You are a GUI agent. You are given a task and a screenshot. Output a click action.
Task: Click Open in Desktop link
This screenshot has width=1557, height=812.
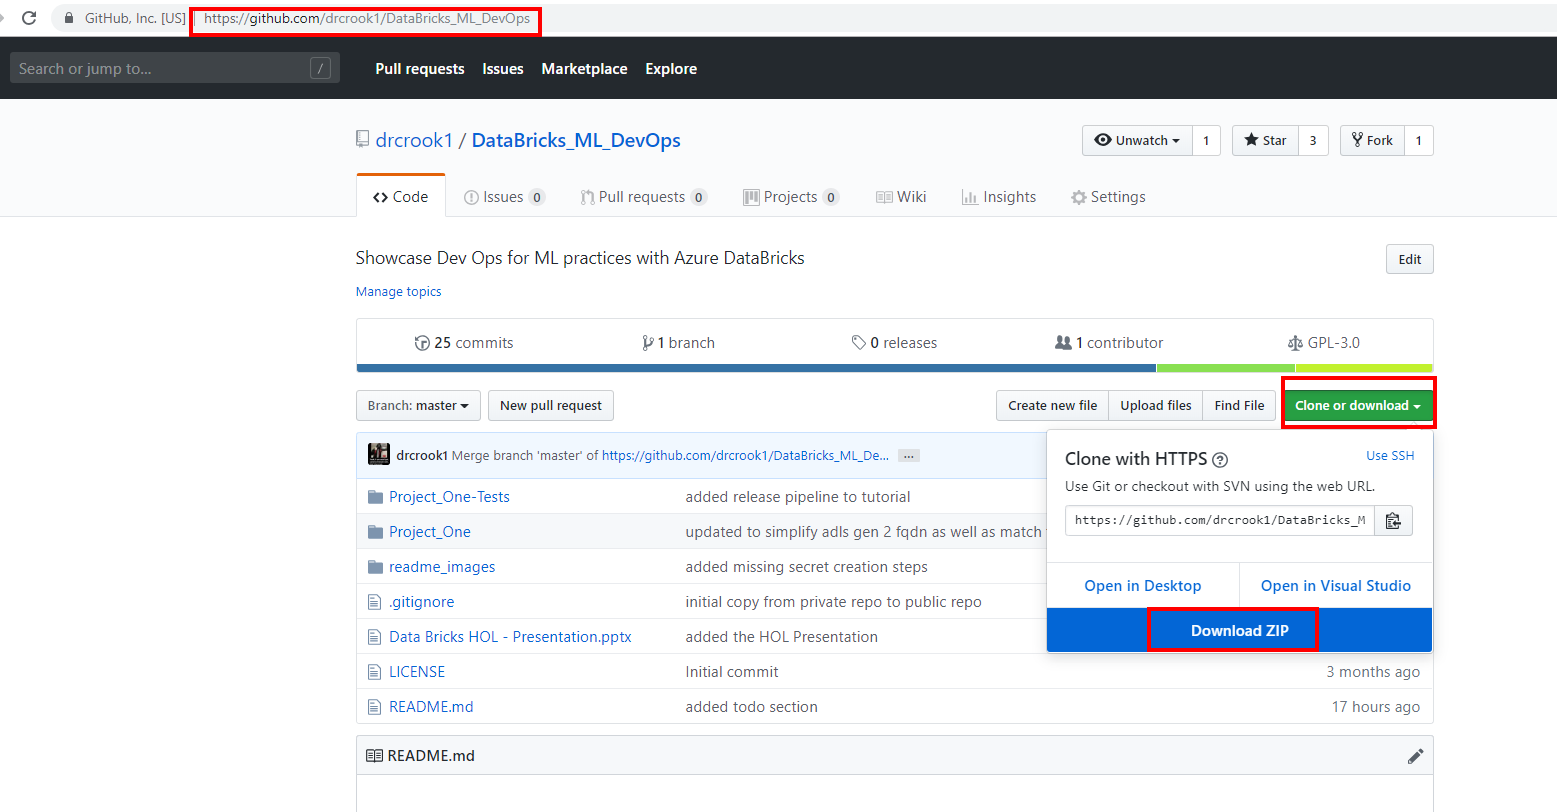[x=1143, y=586]
